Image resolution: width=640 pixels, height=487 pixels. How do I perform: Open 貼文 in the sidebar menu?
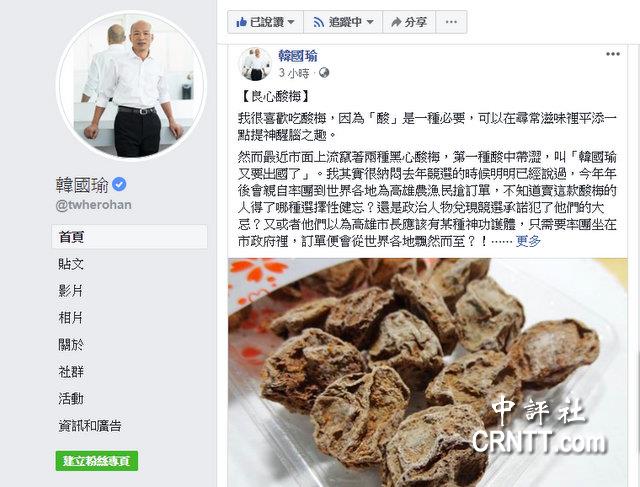71,264
